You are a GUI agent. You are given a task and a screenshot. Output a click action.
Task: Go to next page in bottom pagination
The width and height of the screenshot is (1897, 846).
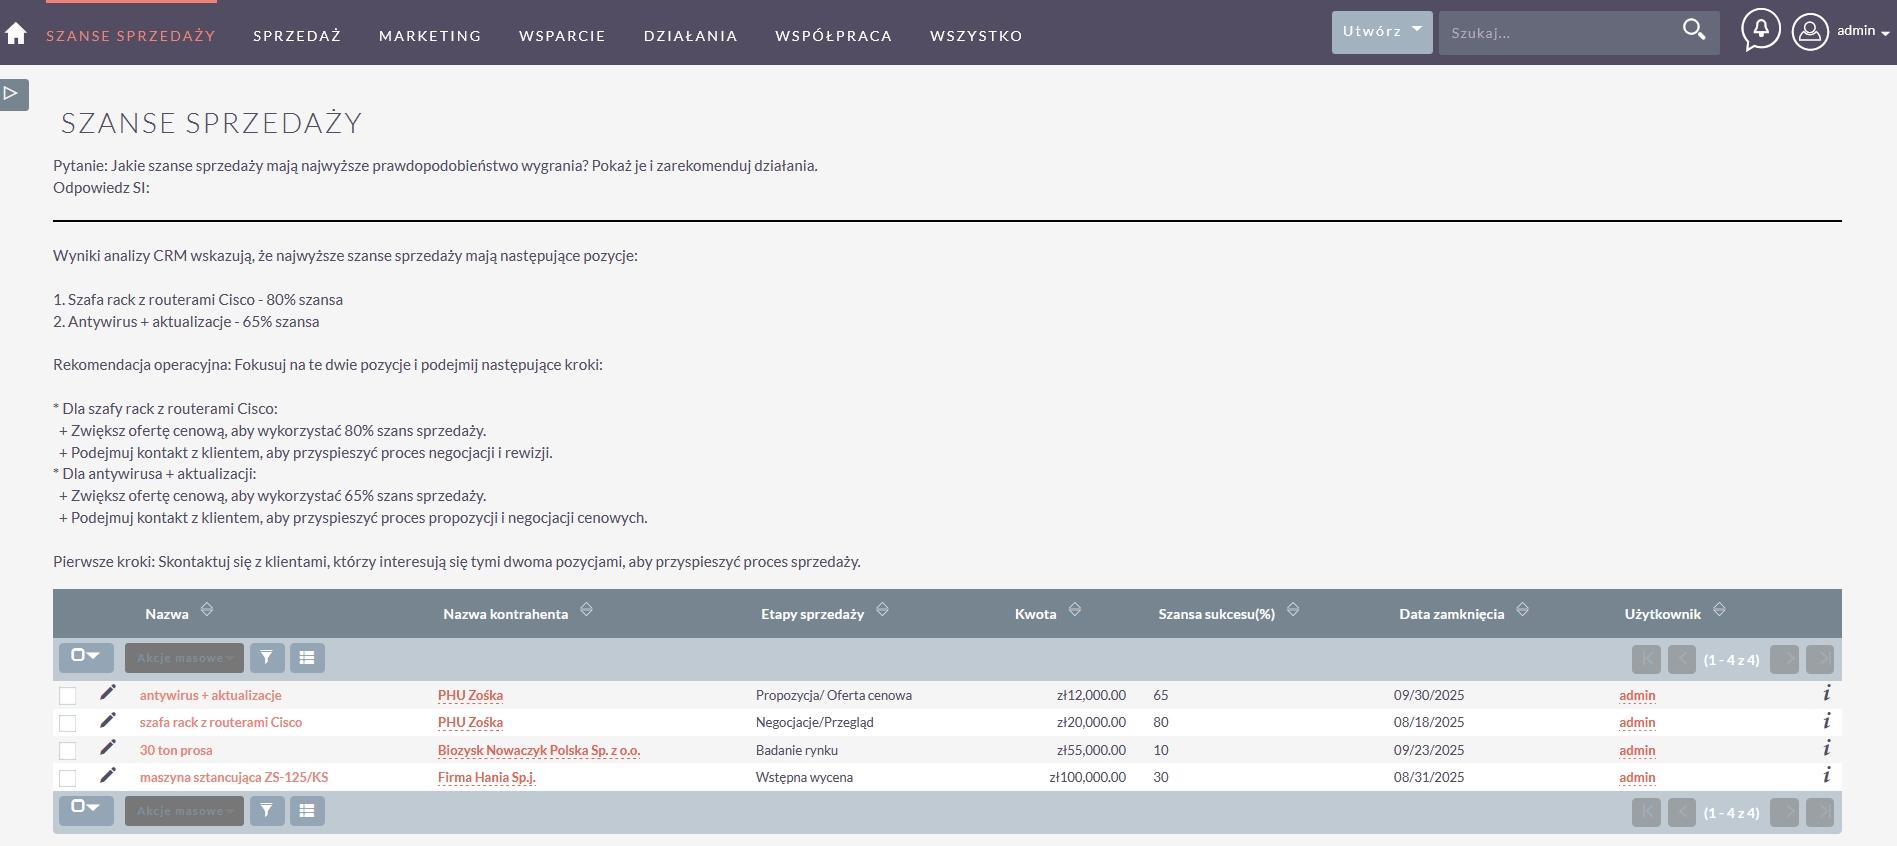coord(1784,812)
